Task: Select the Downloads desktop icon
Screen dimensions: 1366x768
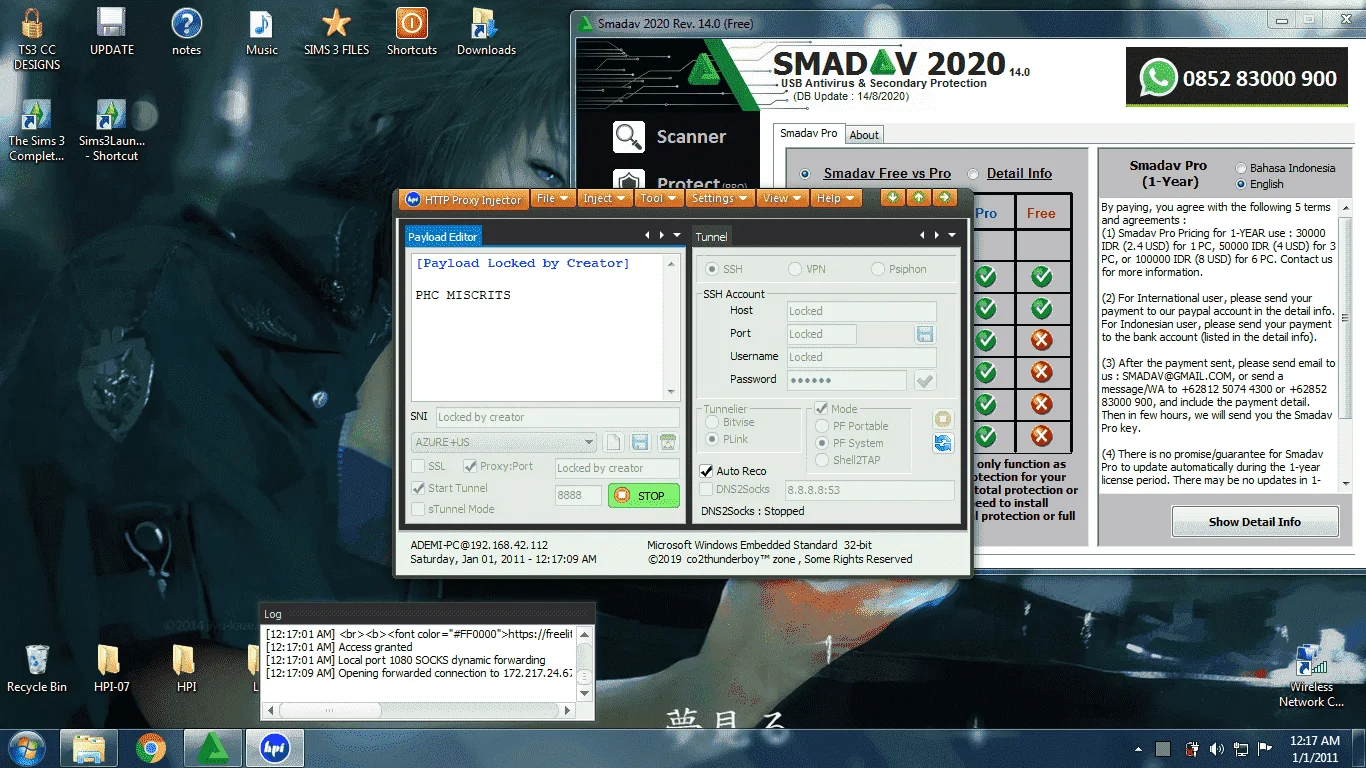Action: point(487,33)
